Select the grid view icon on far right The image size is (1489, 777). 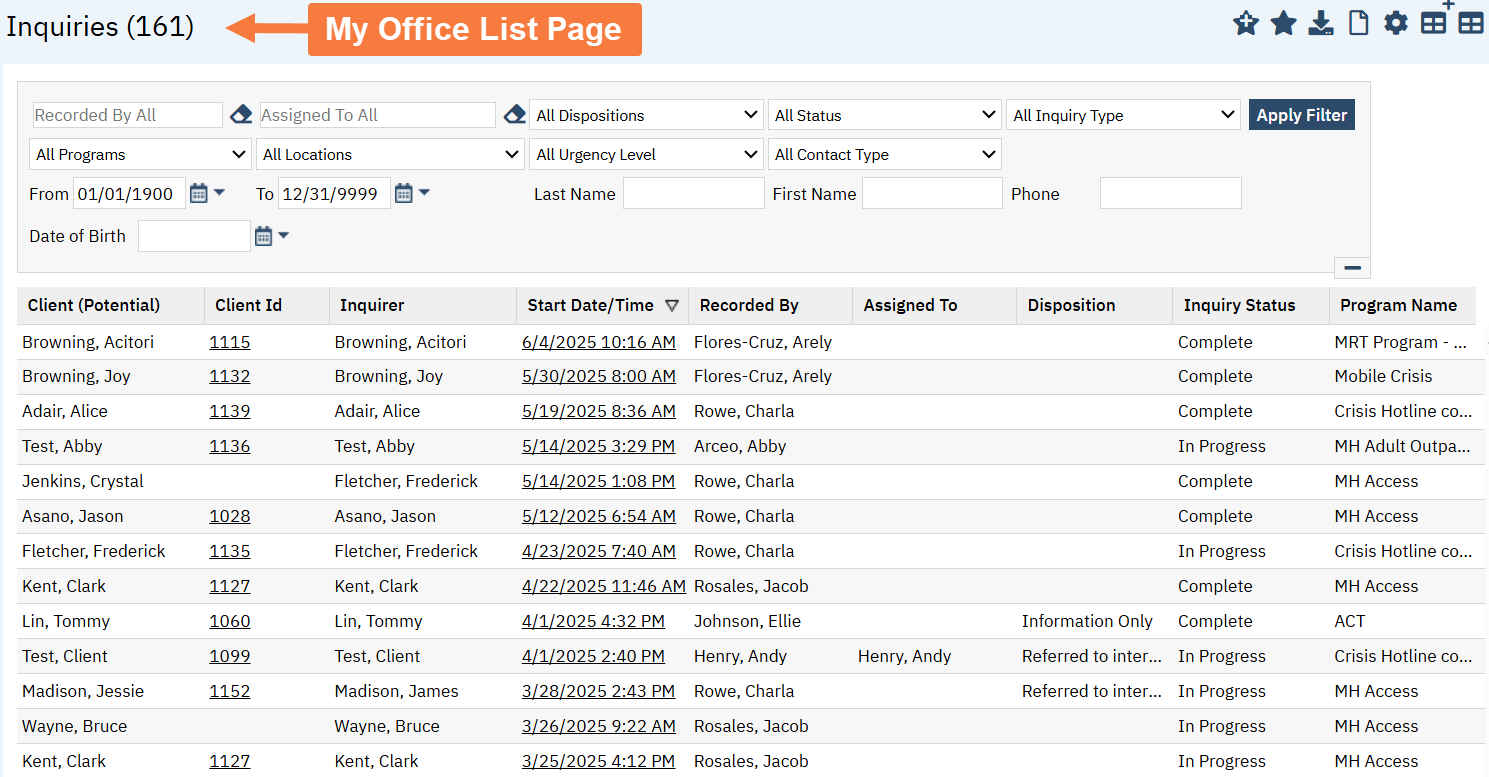(x=1470, y=22)
